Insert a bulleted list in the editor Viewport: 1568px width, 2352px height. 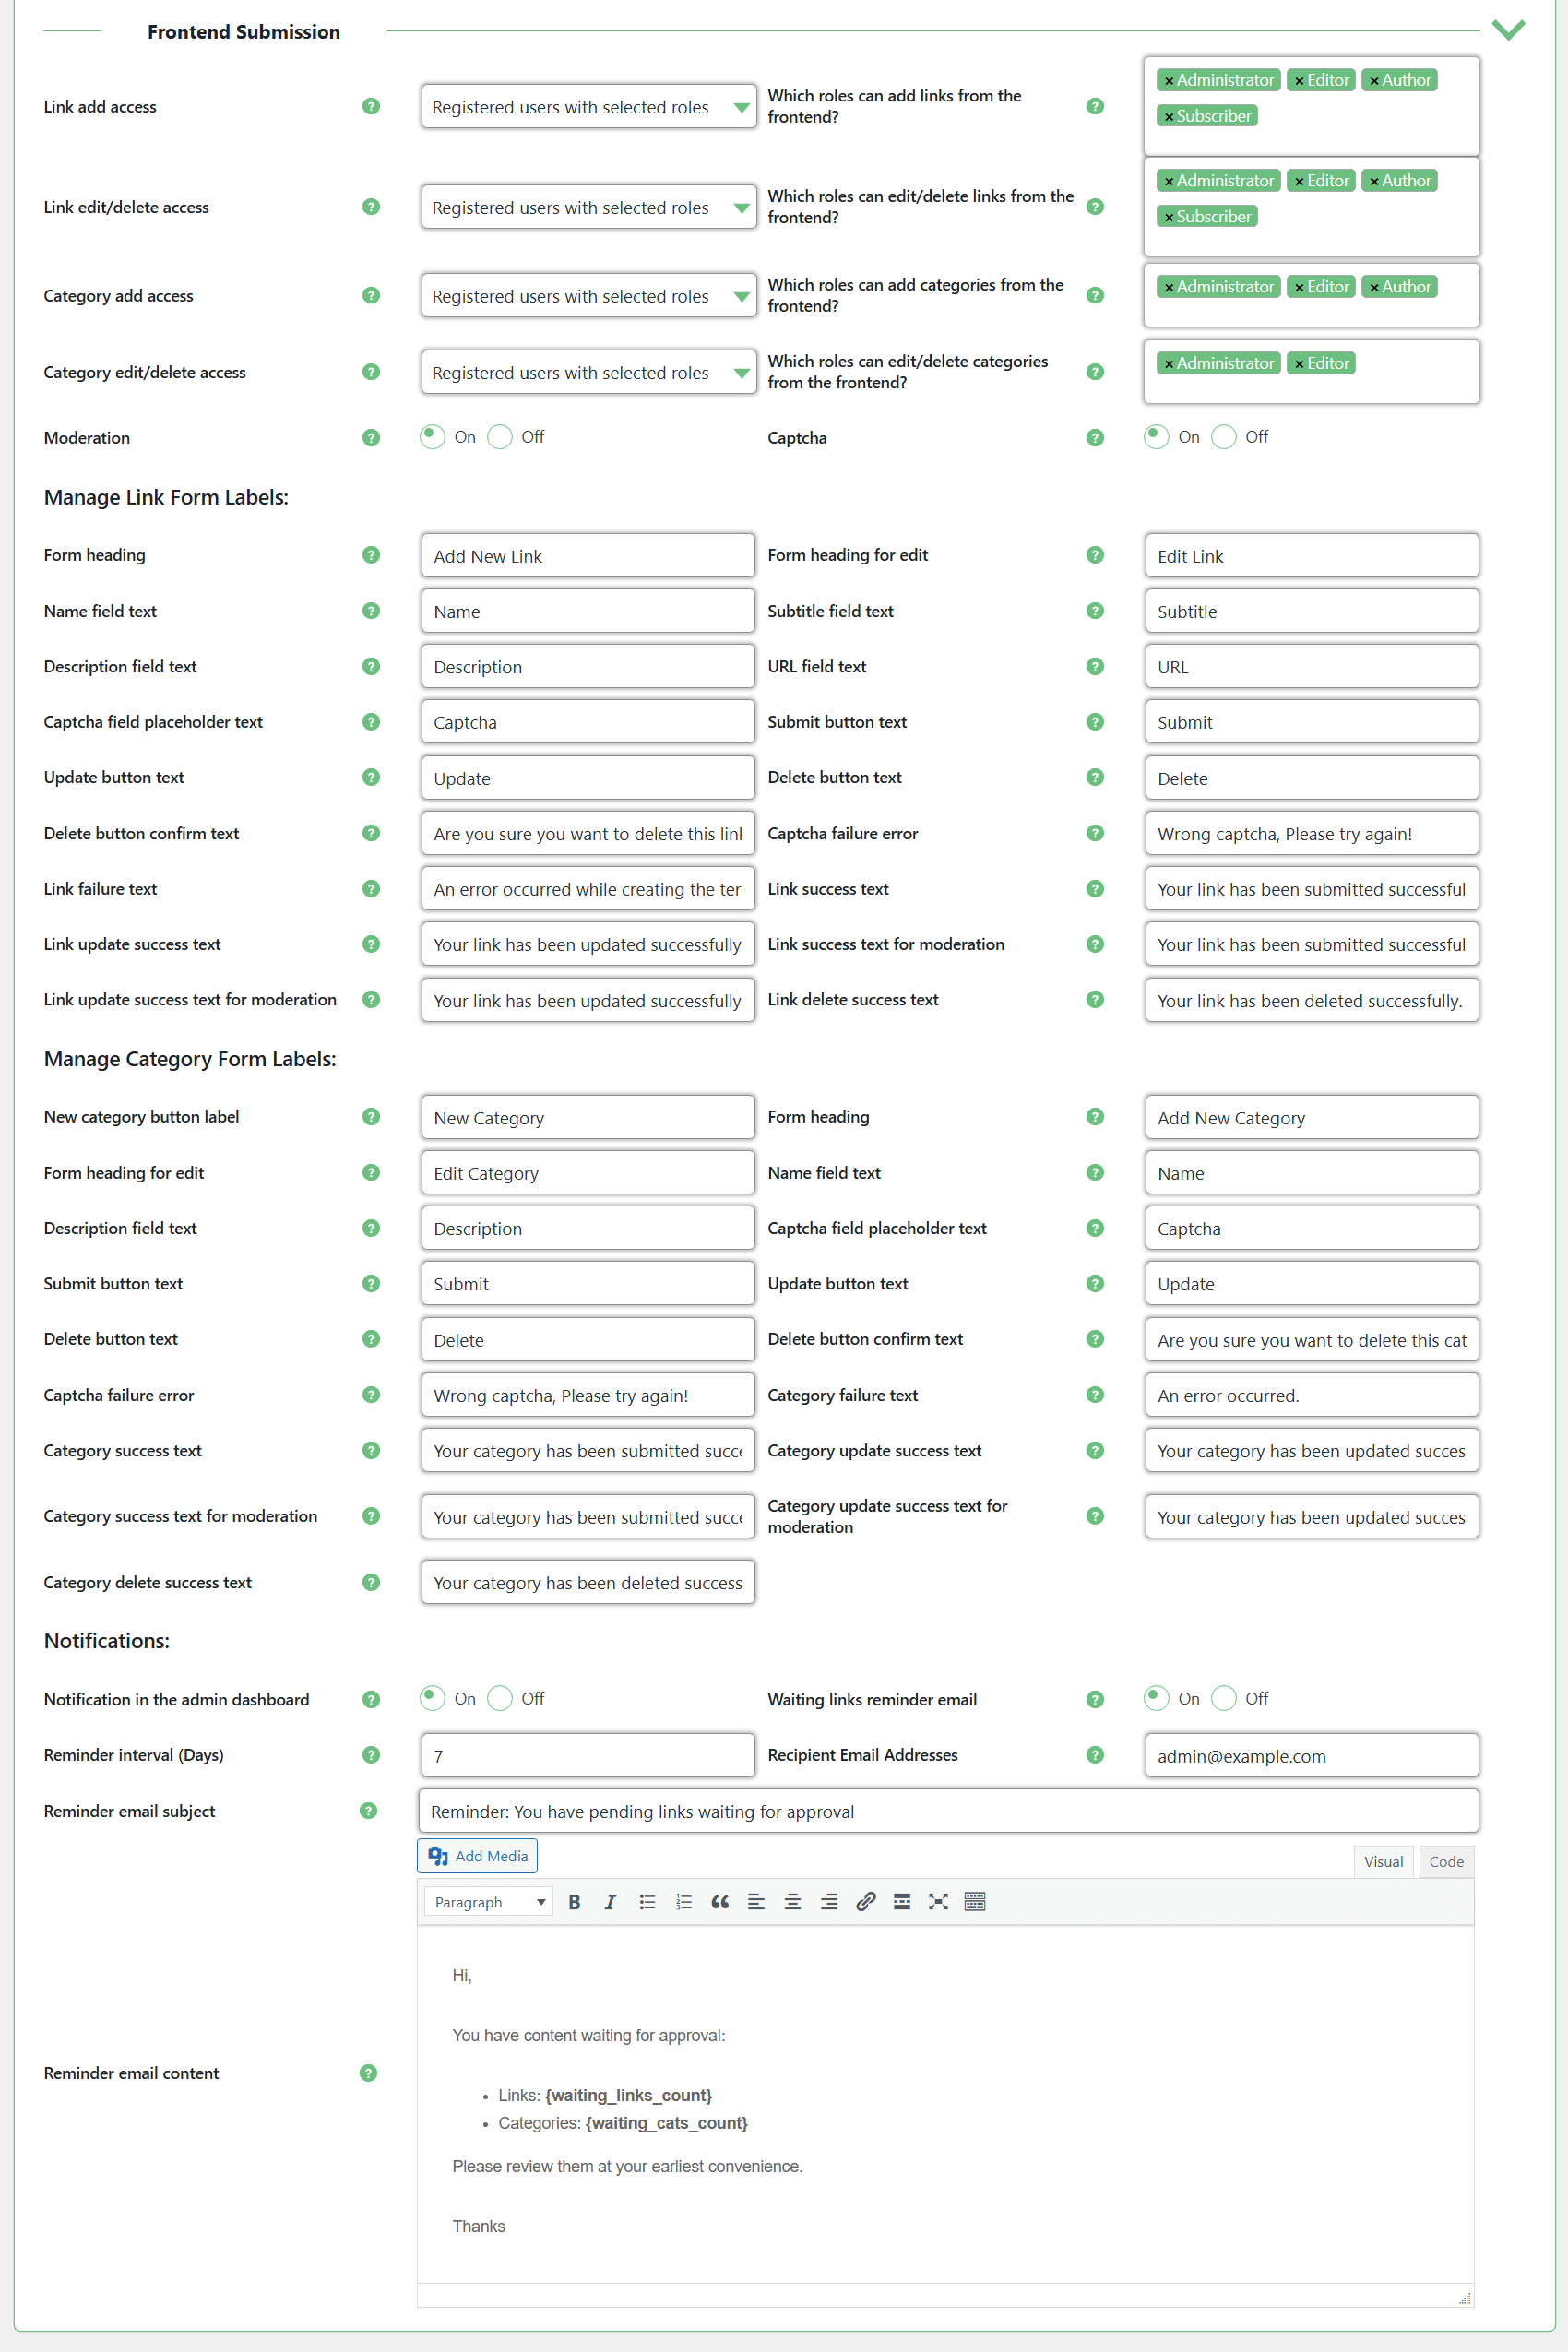pos(647,1902)
